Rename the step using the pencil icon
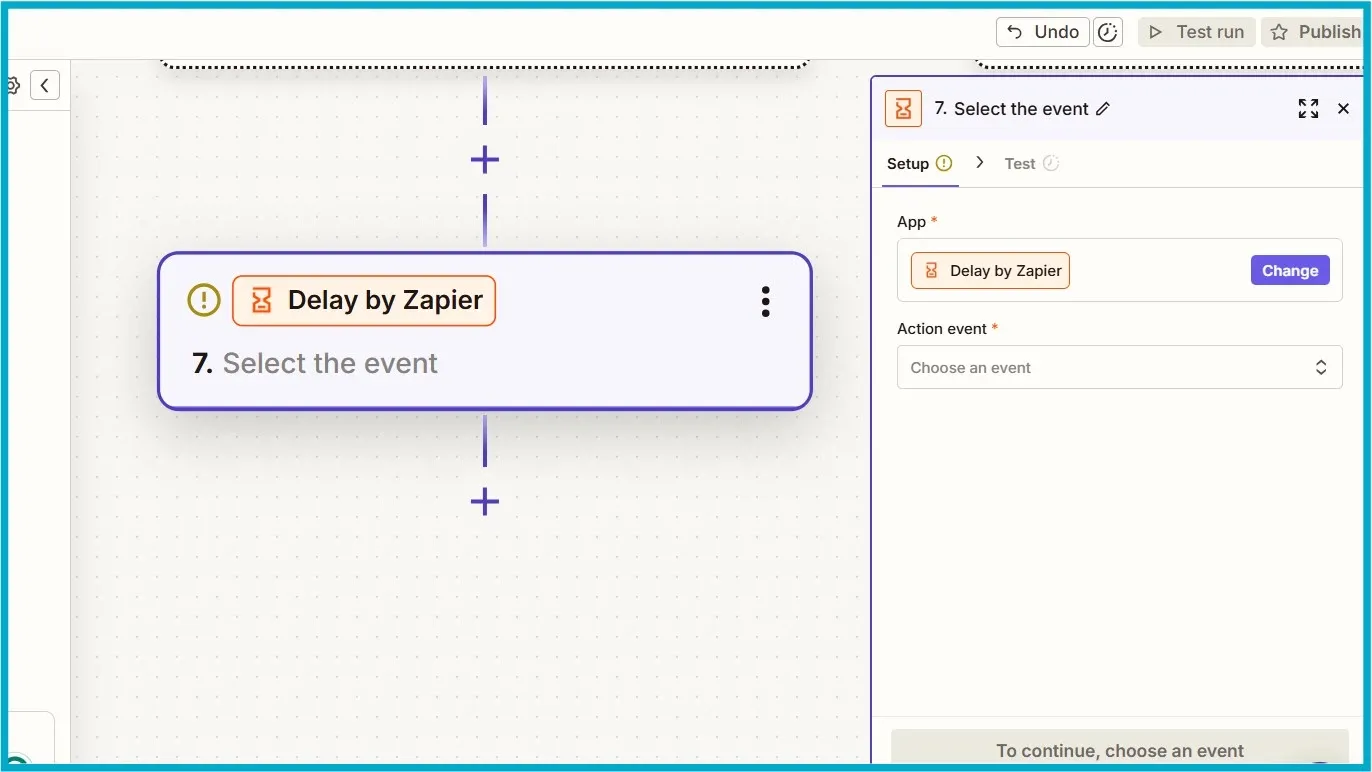1372x772 pixels. click(1104, 108)
